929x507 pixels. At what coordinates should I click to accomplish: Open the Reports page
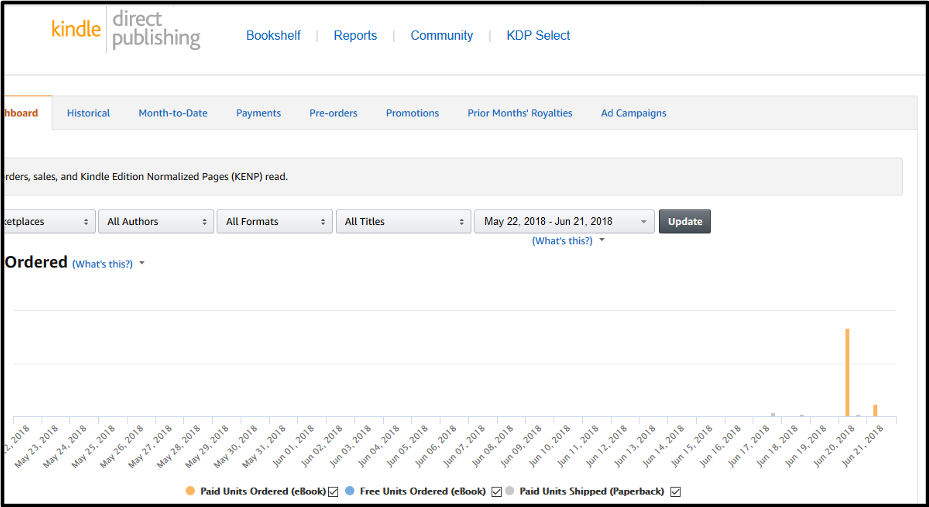pyautogui.click(x=355, y=36)
